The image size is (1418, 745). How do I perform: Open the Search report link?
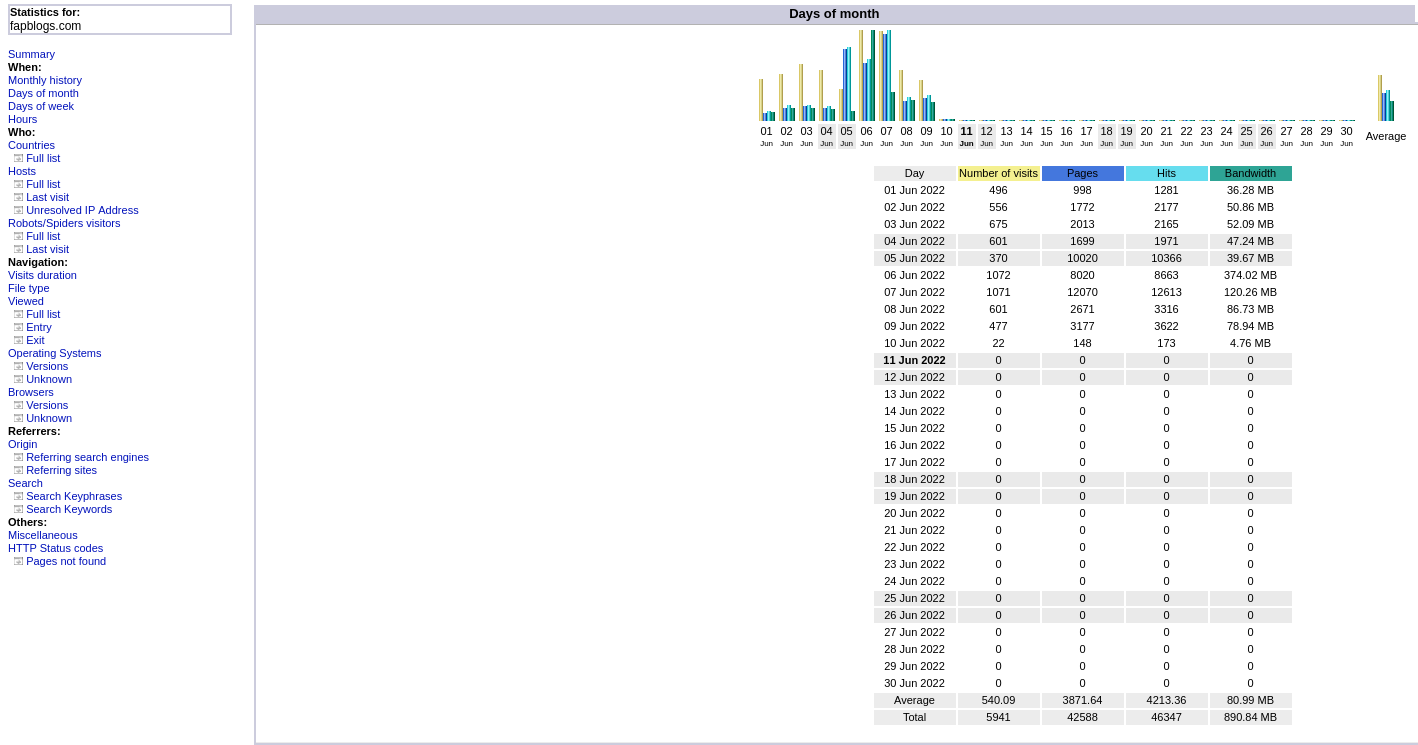click(x=25, y=483)
